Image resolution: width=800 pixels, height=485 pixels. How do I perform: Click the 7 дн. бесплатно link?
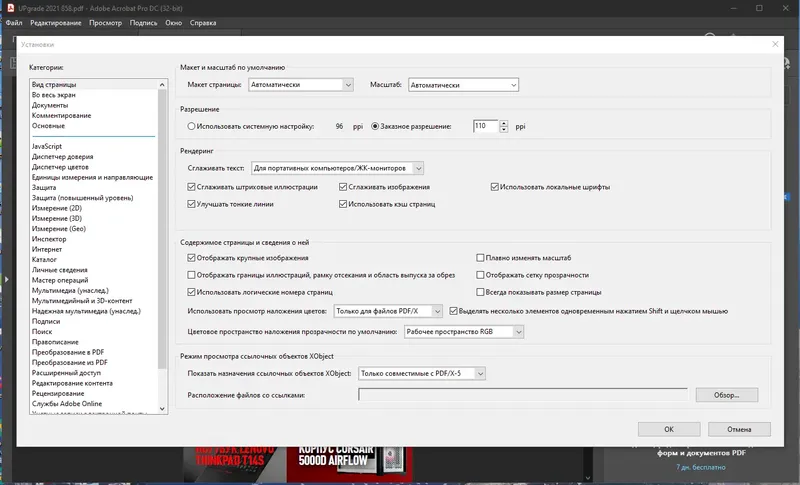701,467
